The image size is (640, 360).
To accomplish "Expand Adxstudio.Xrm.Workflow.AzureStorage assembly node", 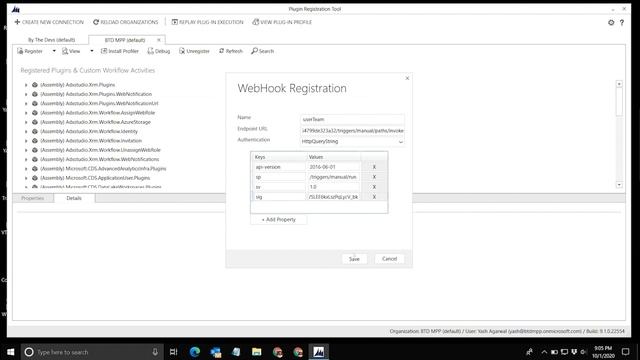I will click(26, 122).
